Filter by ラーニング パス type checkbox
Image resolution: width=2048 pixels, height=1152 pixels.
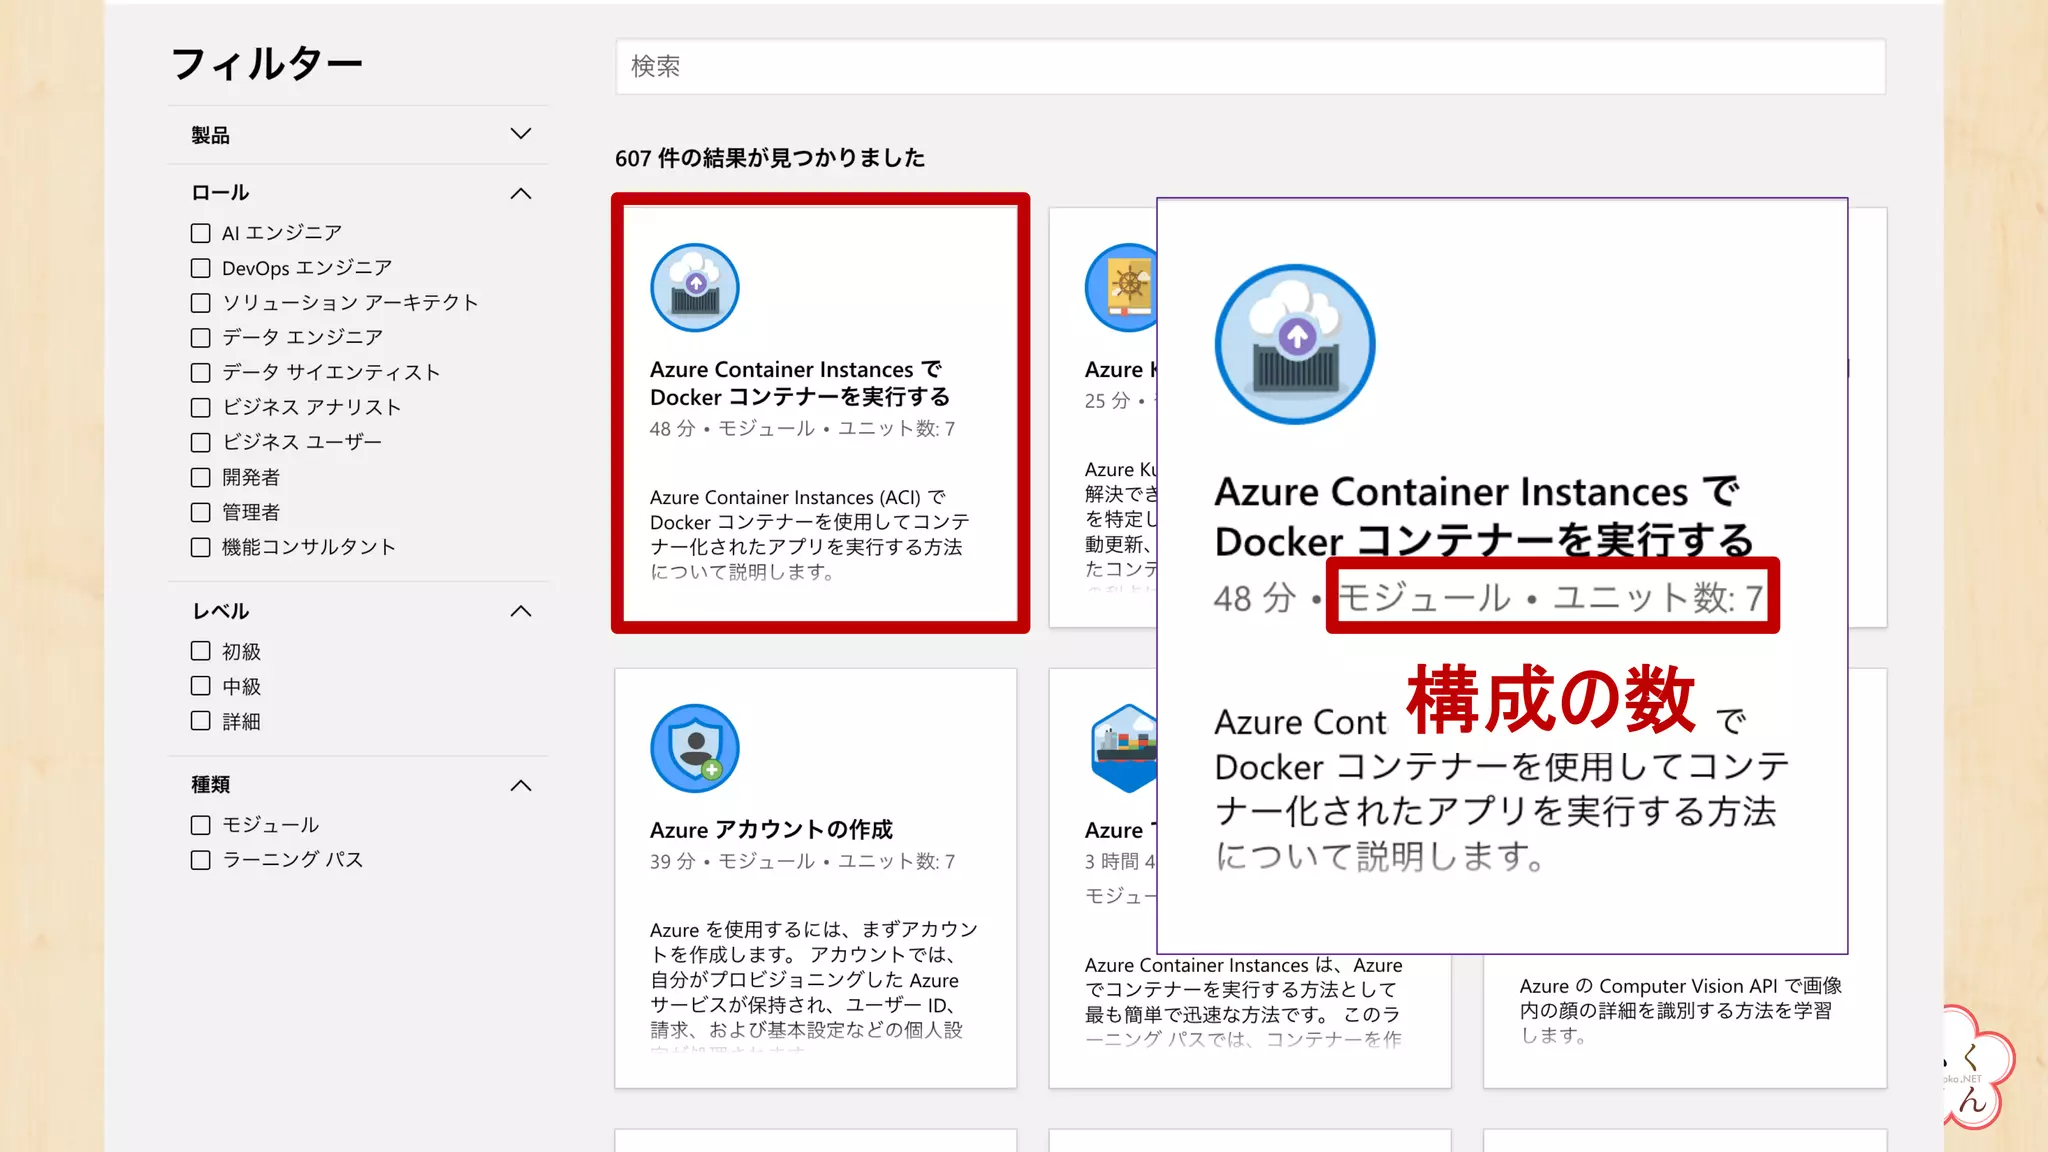201,860
